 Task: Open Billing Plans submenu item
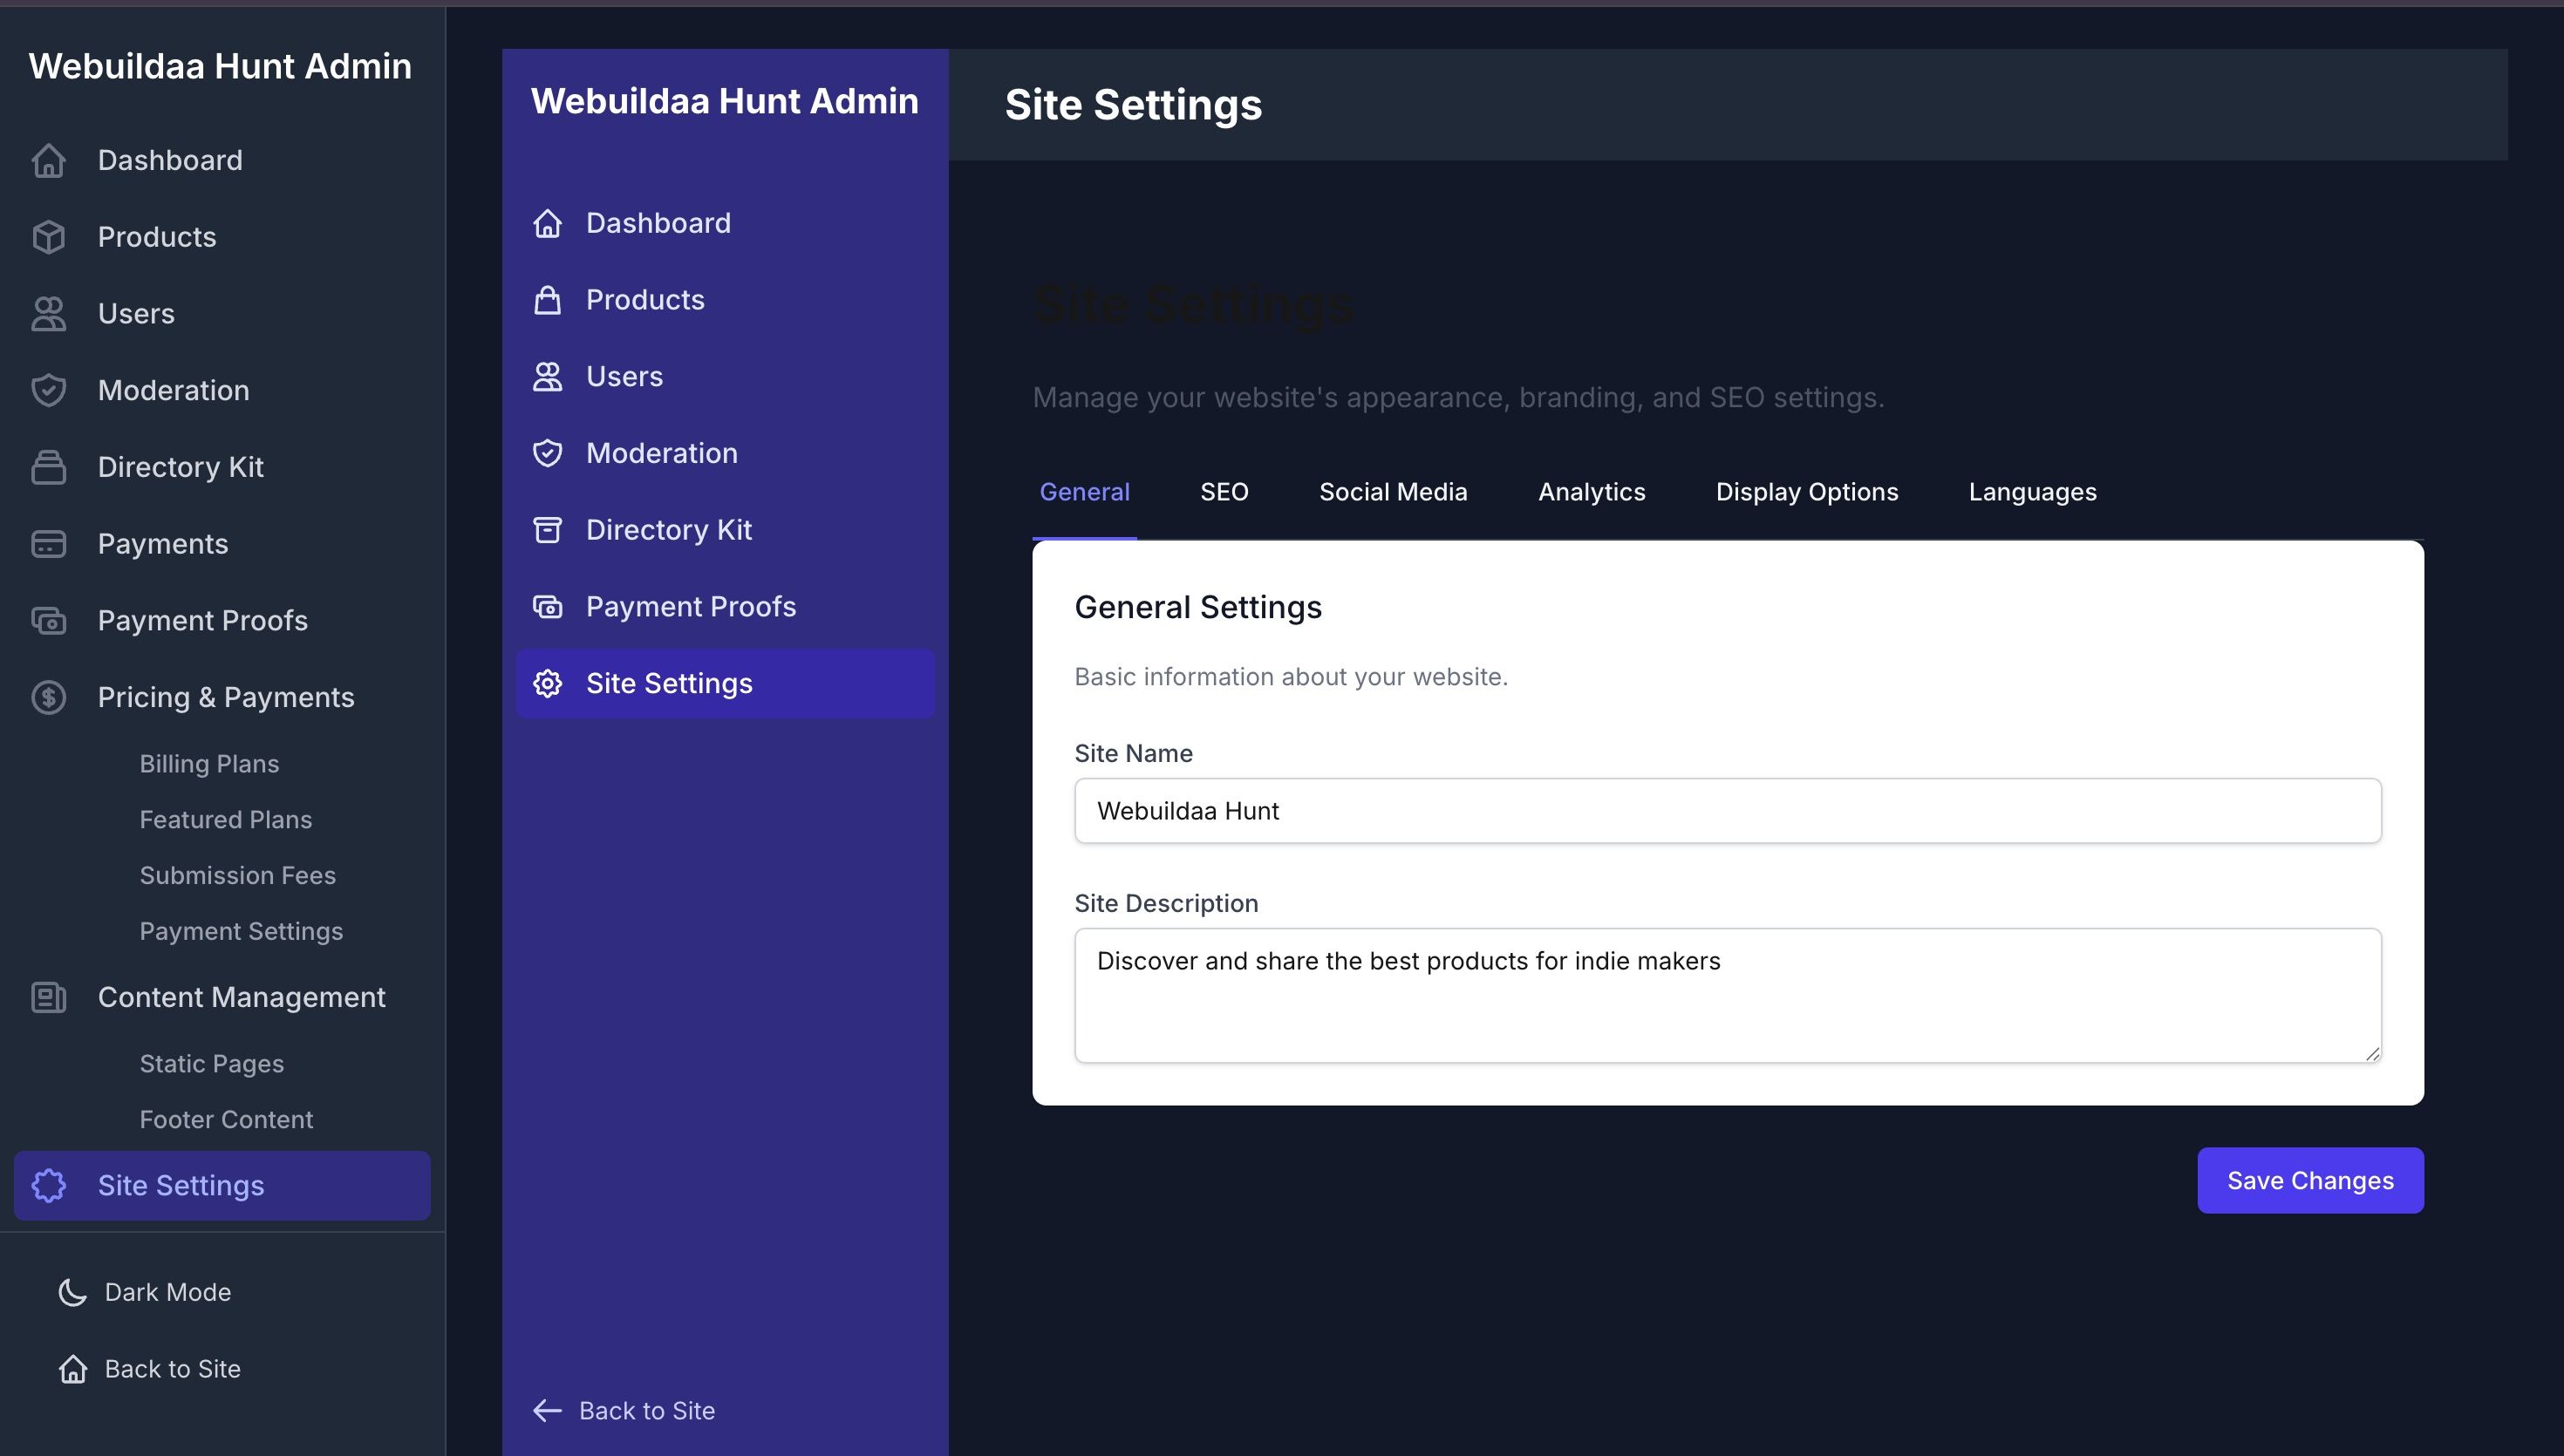[x=209, y=764]
